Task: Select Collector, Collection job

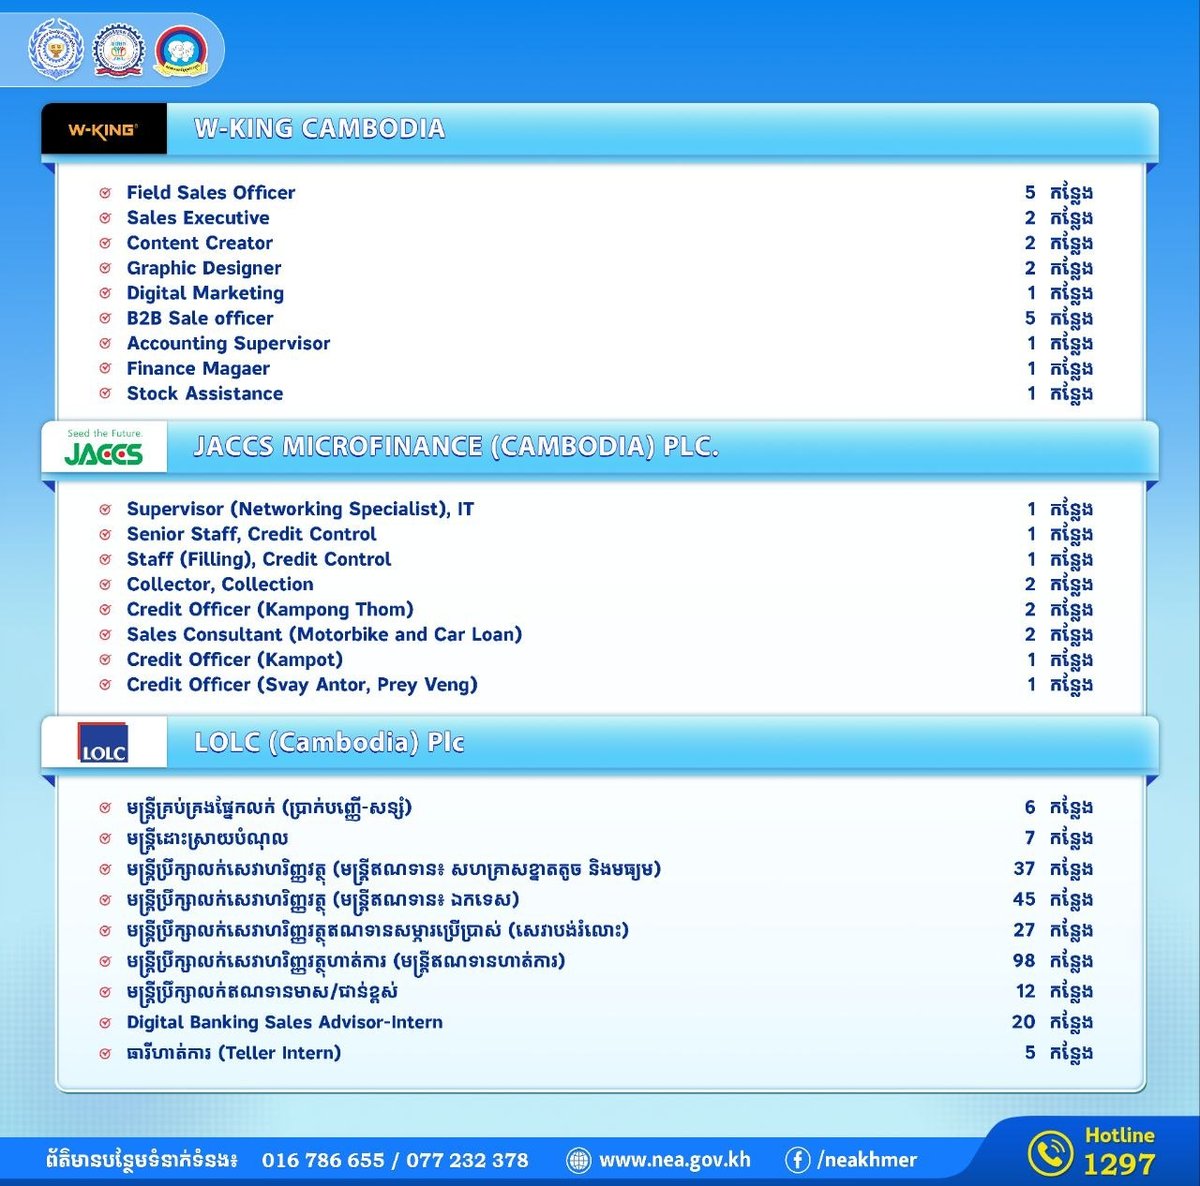Action: tap(220, 584)
